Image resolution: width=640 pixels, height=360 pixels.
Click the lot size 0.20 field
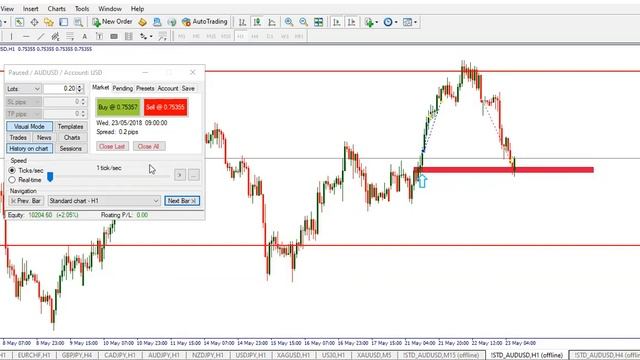(60, 89)
